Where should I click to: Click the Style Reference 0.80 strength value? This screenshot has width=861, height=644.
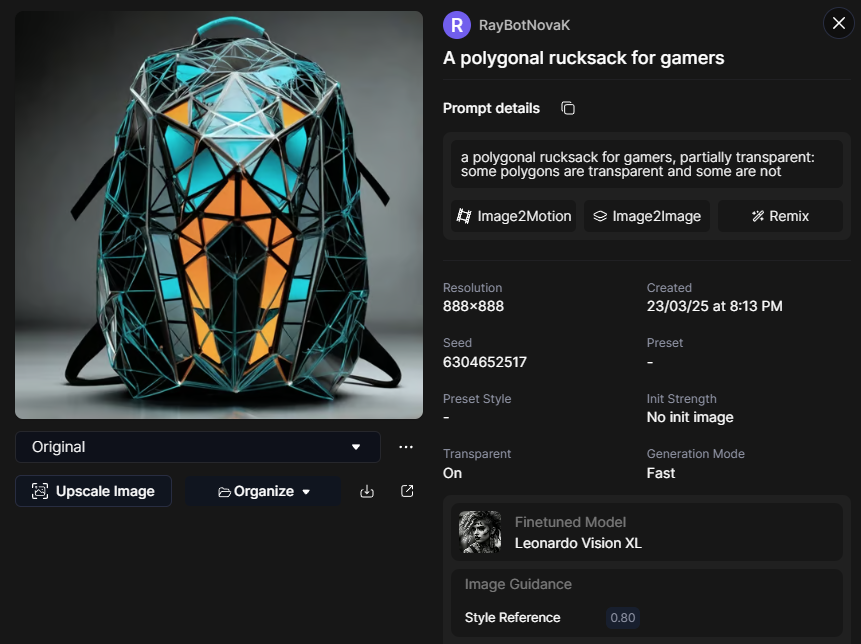coord(623,617)
